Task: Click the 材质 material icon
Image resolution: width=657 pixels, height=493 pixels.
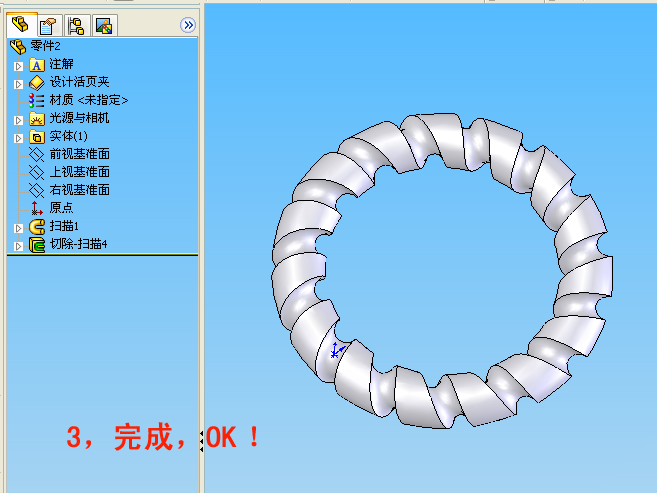Action: [x=37, y=101]
